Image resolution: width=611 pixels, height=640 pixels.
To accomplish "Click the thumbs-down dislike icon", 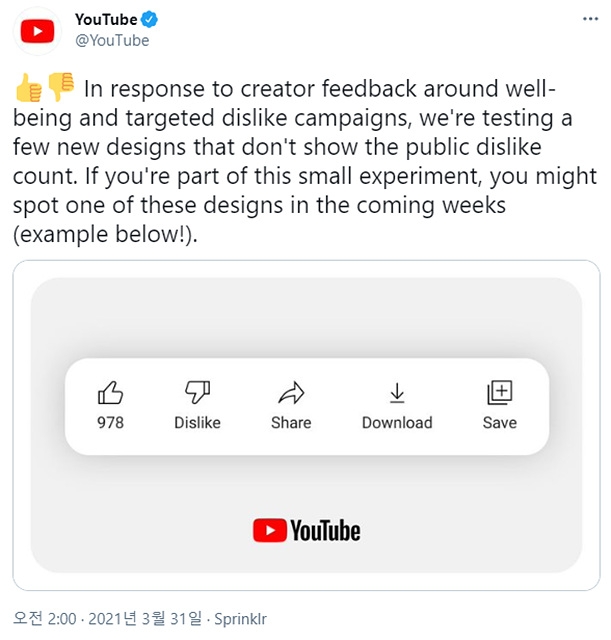I will pos(197,392).
